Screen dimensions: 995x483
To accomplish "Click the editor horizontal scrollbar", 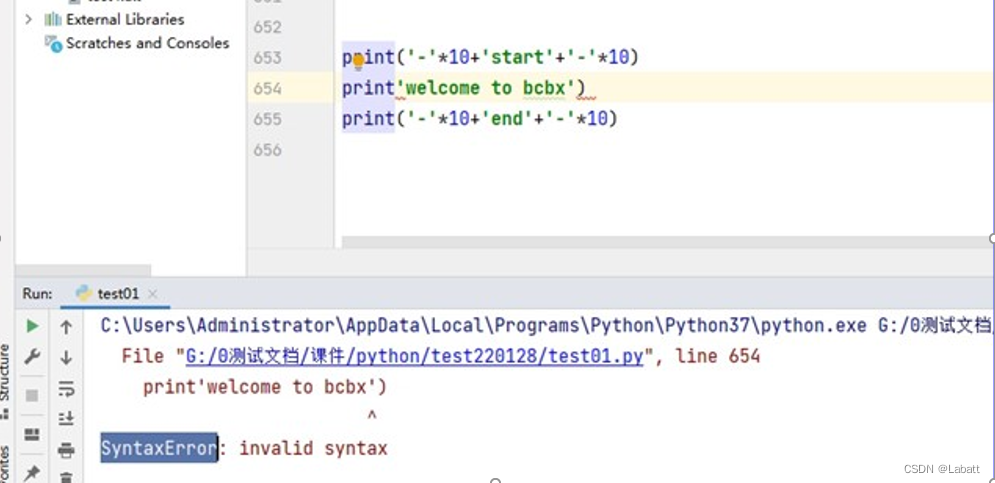I will click(666, 242).
